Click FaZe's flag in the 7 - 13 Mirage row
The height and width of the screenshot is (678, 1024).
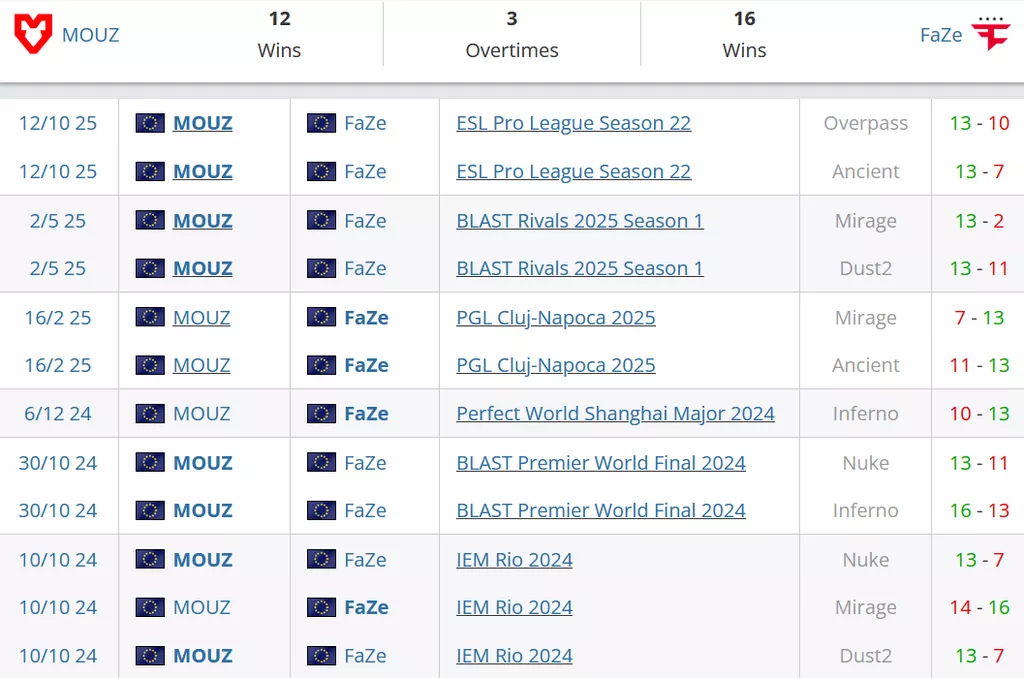pyautogui.click(x=321, y=317)
